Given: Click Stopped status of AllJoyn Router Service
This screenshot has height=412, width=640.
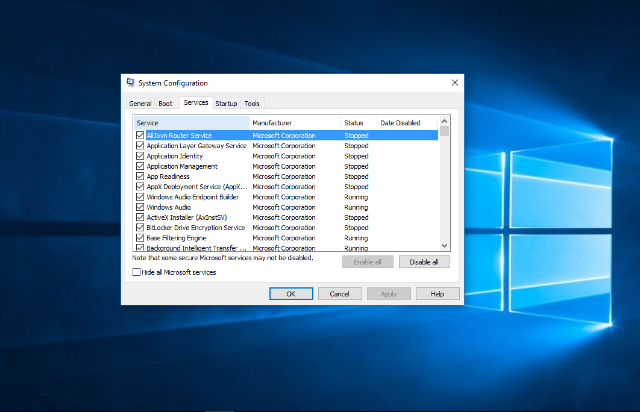Looking at the screenshot, I should click(x=356, y=135).
